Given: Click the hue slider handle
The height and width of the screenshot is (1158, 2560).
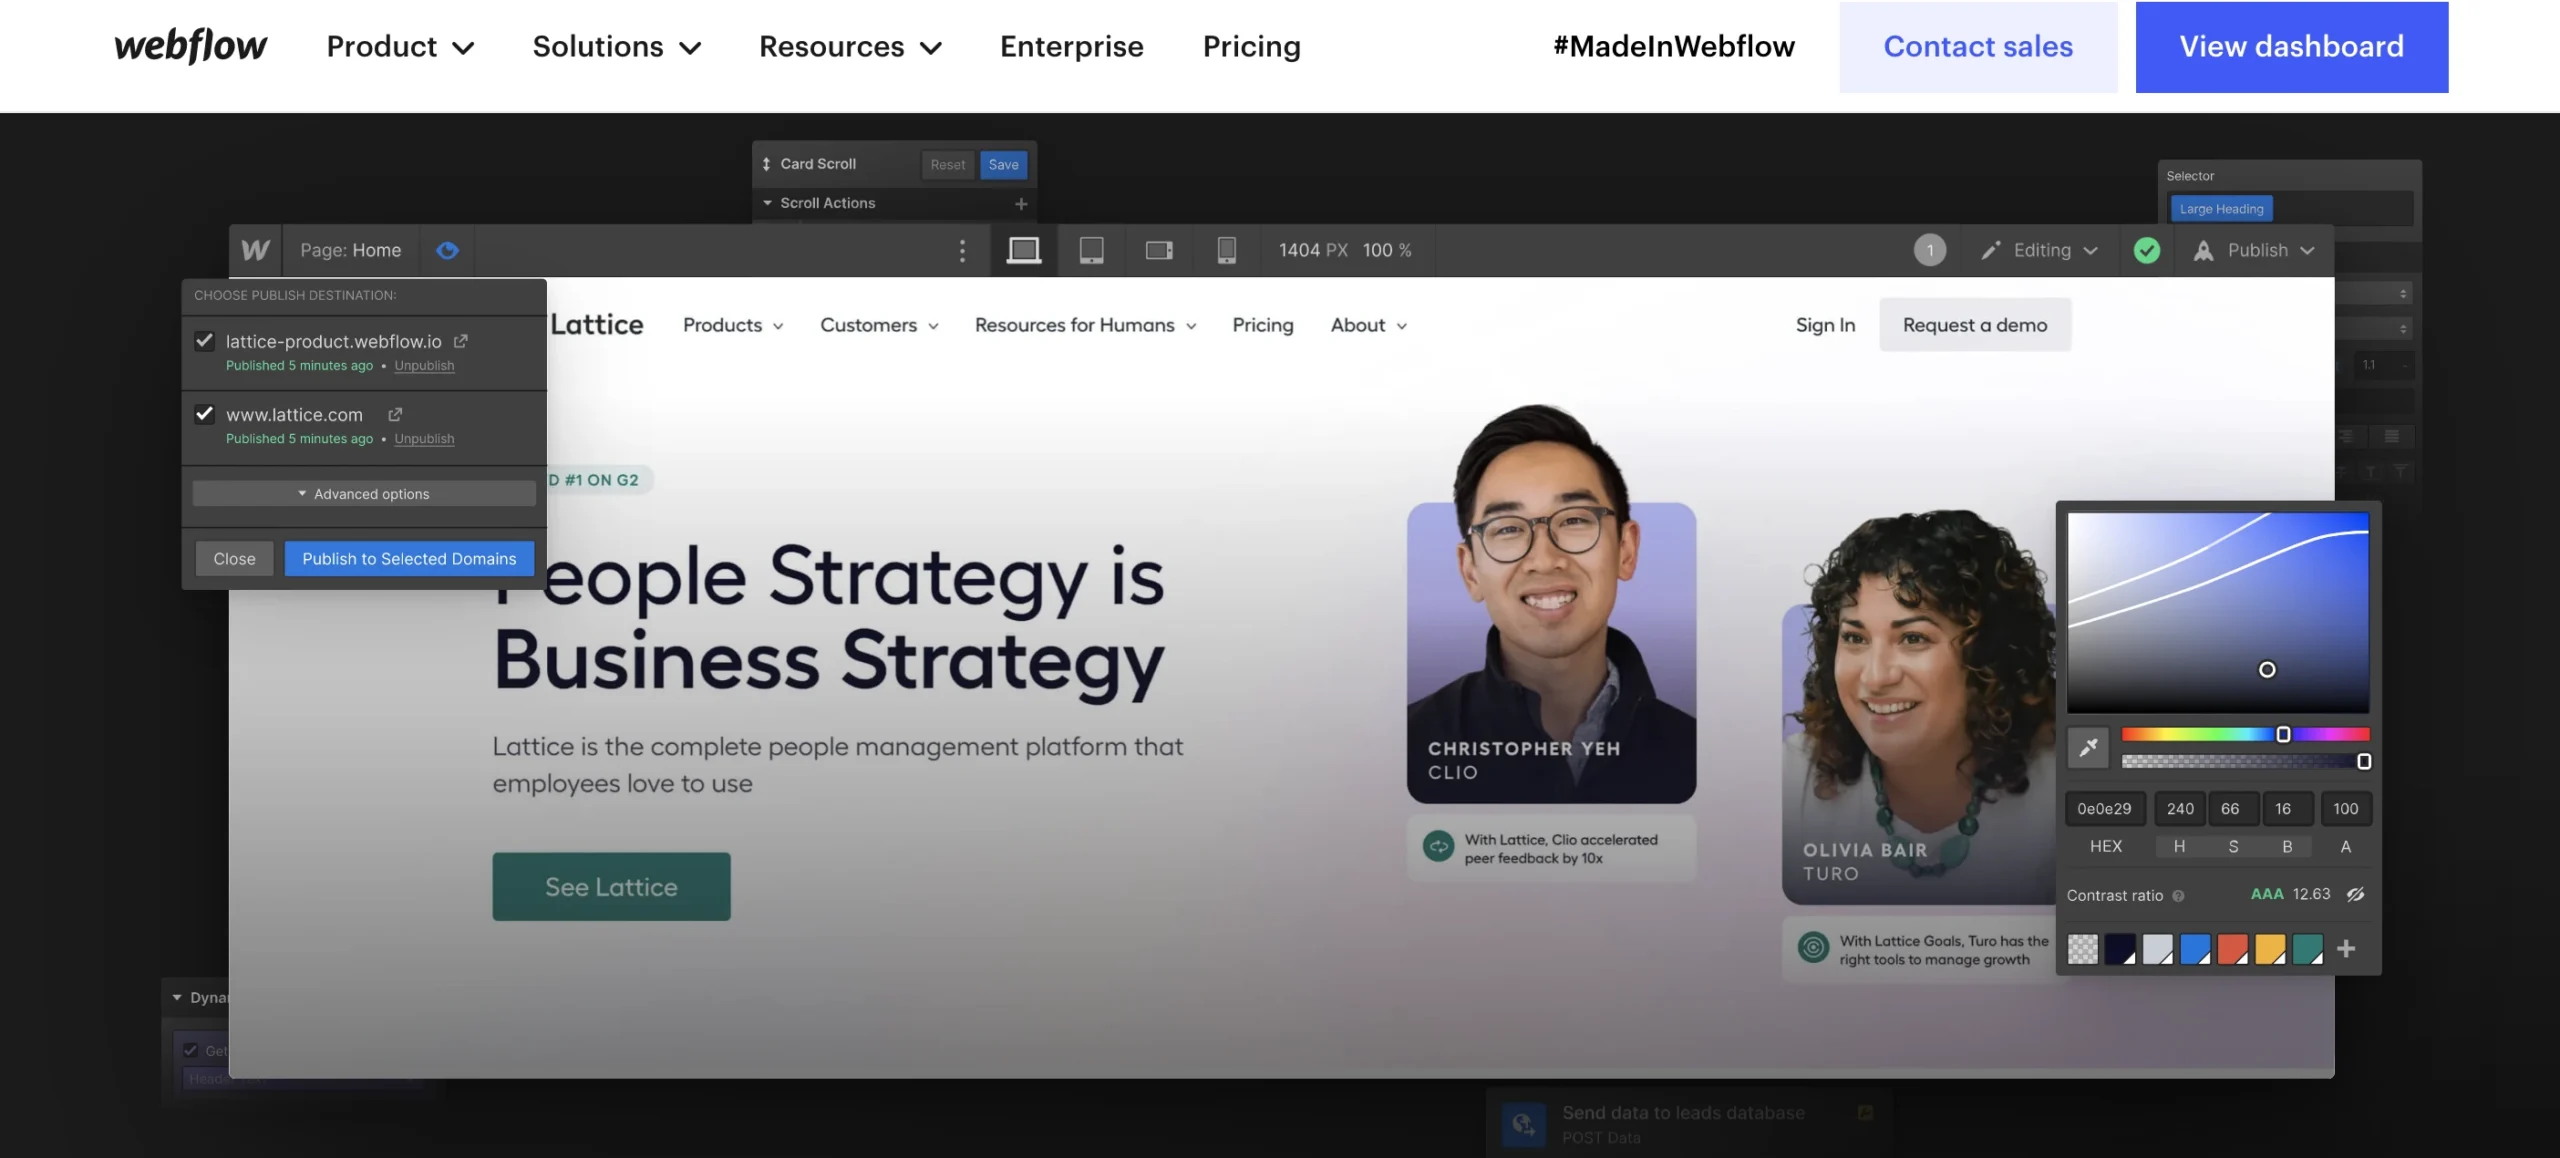Looking at the screenshot, I should point(2283,734).
